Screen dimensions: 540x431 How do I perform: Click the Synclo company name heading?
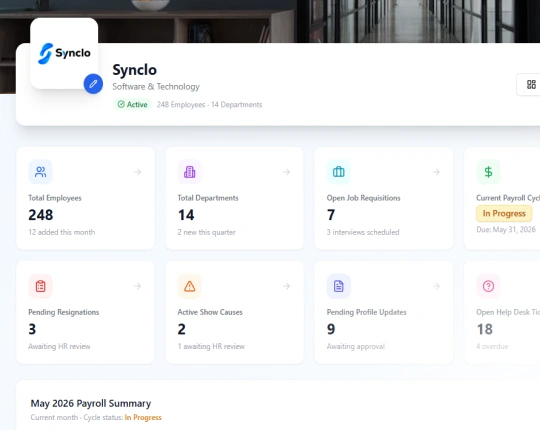pos(135,70)
